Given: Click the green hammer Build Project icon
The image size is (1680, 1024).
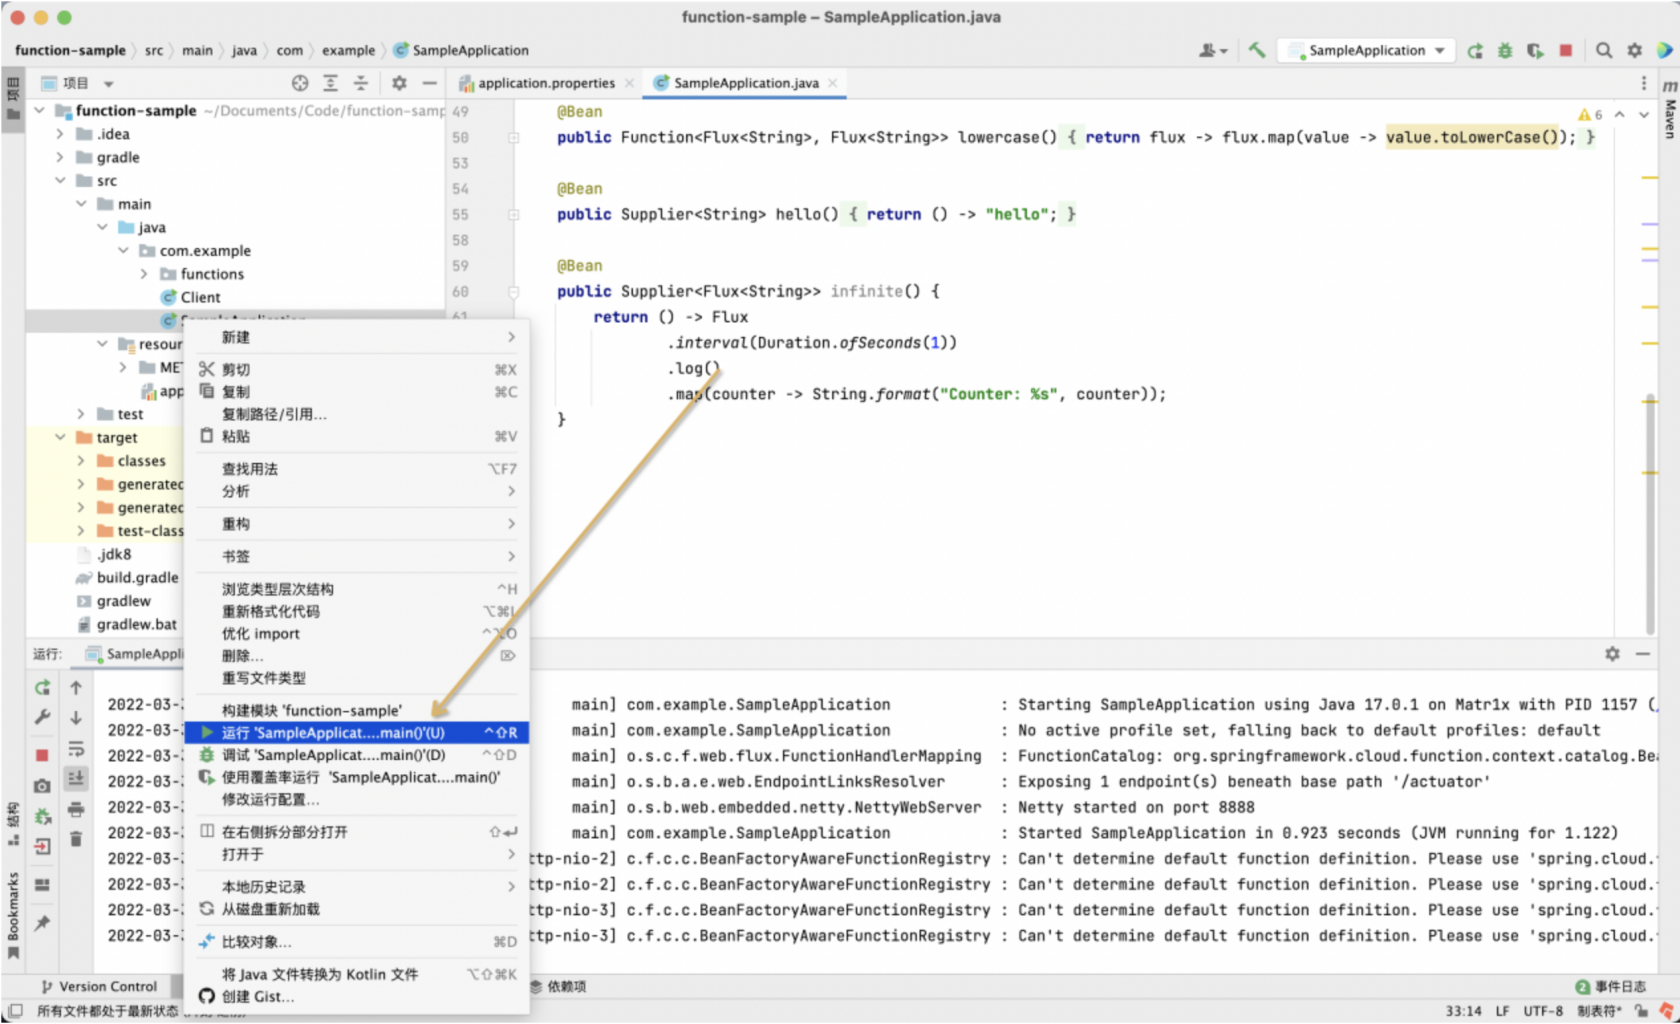Looking at the screenshot, I should pos(1257,50).
